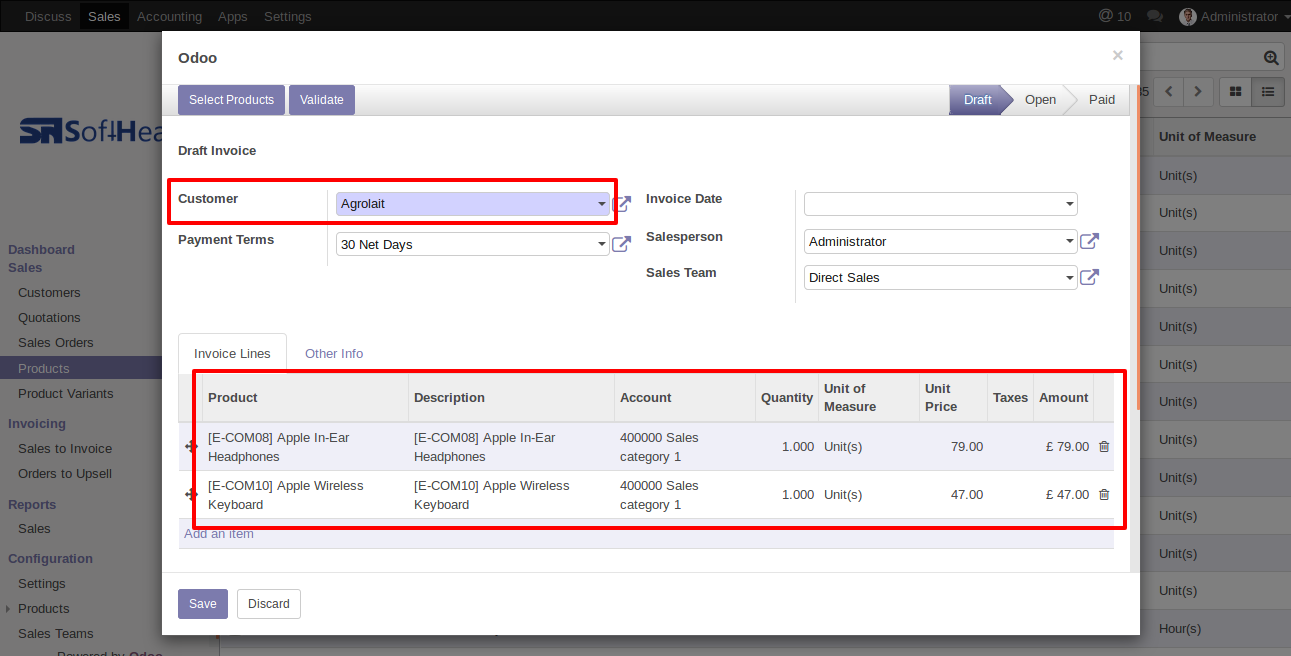Go to previous record page arrow

[x=1168, y=92]
